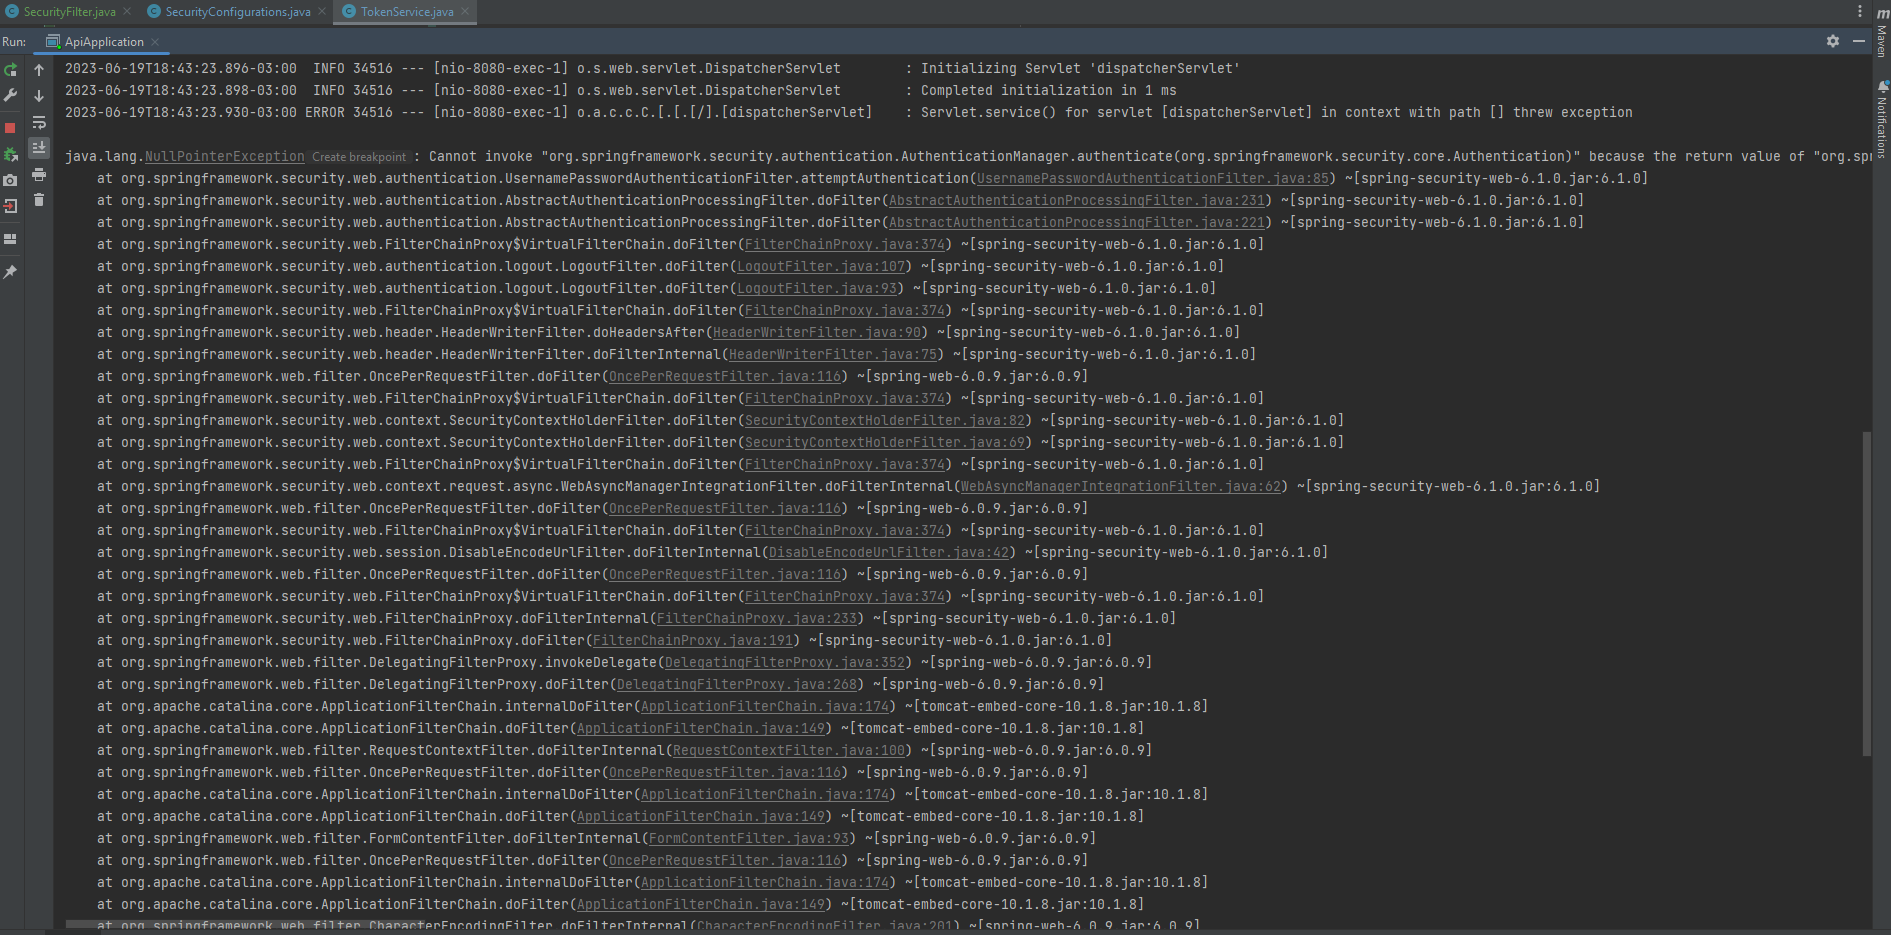
Task: Close the SecurityFilter.java tab
Action: pyautogui.click(x=127, y=12)
